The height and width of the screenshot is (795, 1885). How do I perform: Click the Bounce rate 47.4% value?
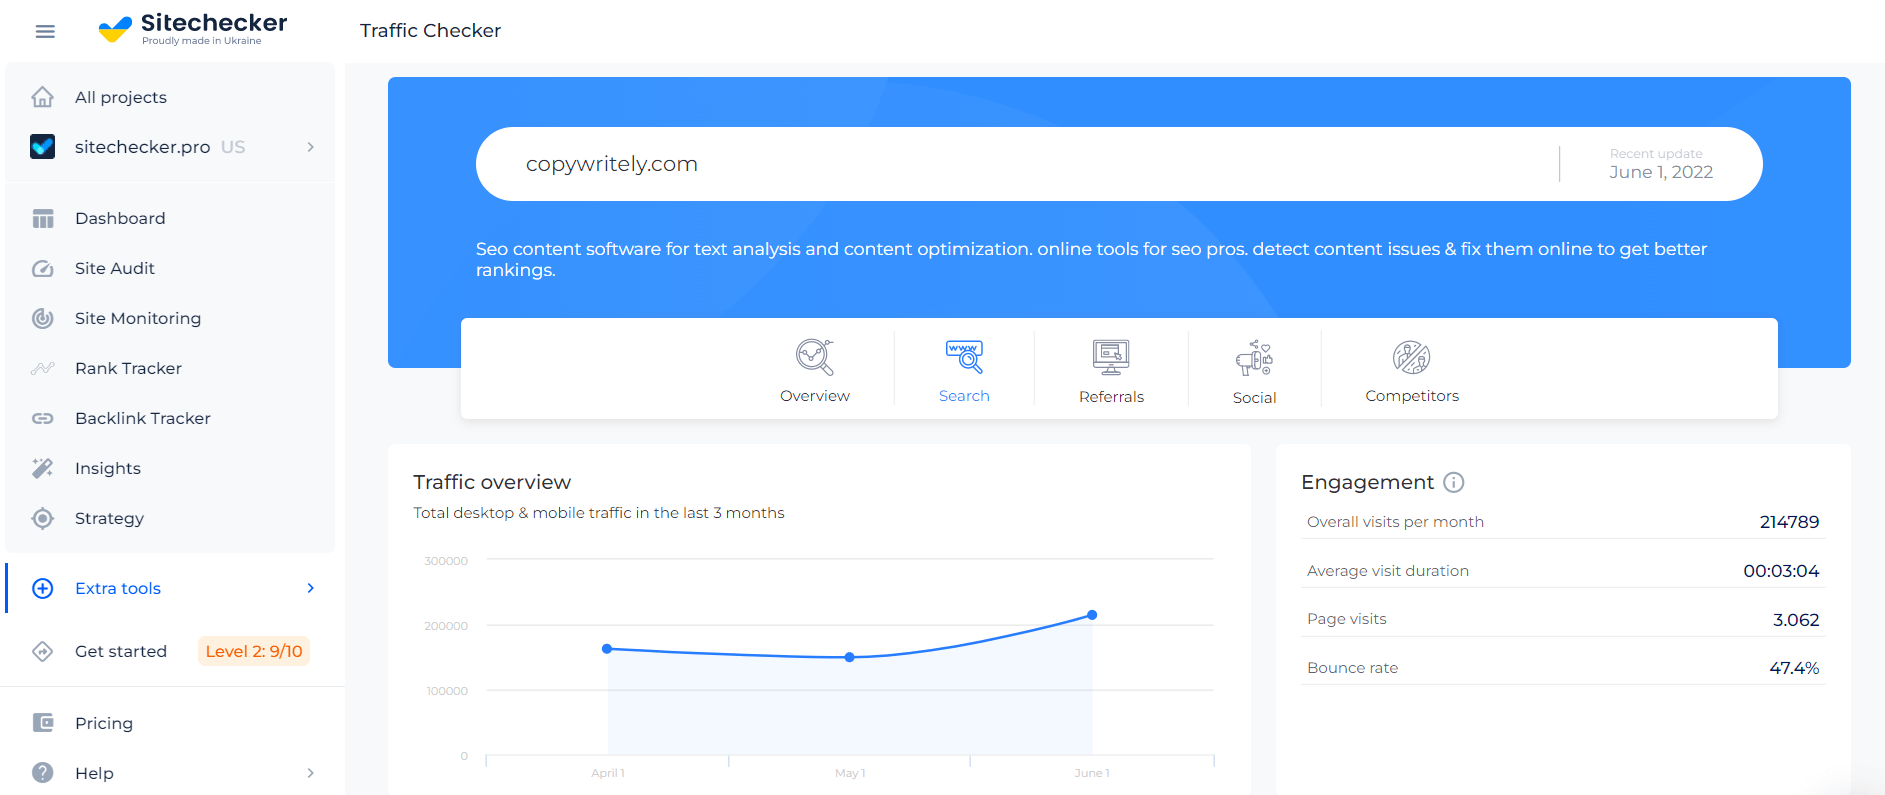point(1794,668)
